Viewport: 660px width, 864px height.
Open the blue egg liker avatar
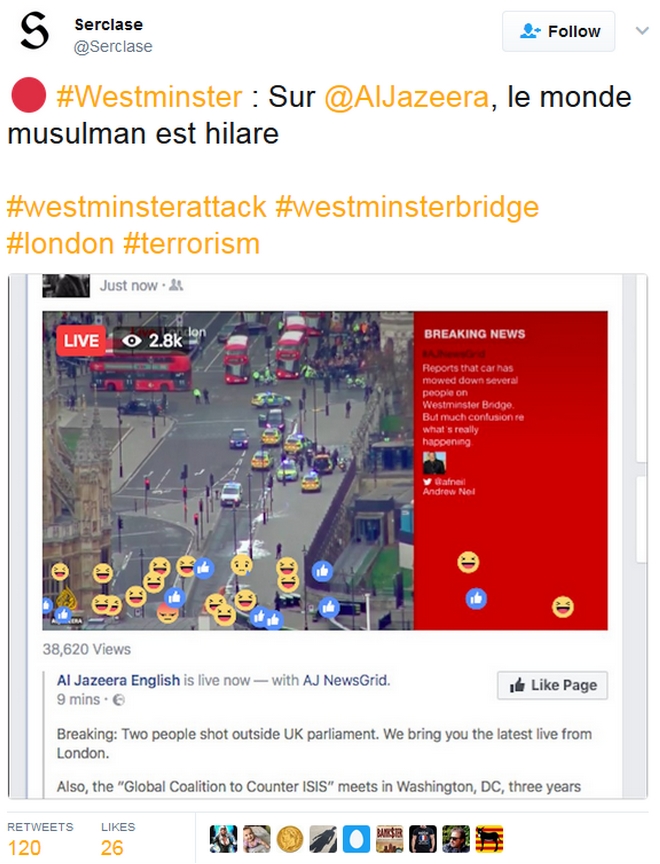pos(356,839)
